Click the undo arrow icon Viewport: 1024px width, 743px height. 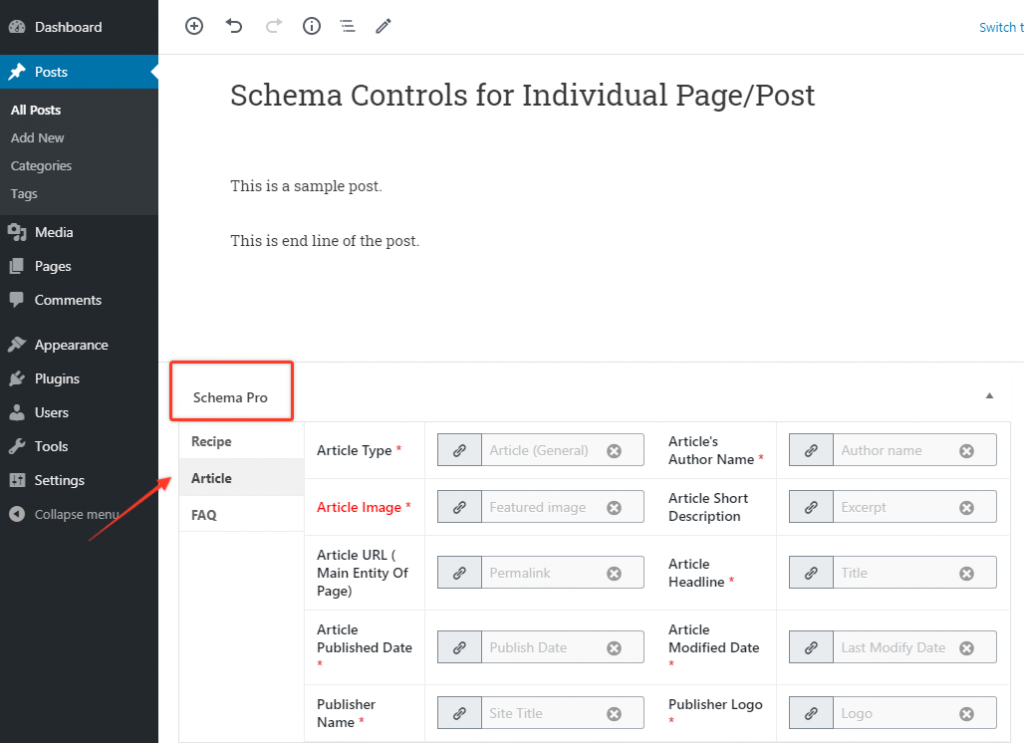pyautogui.click(x=234, y=27)
